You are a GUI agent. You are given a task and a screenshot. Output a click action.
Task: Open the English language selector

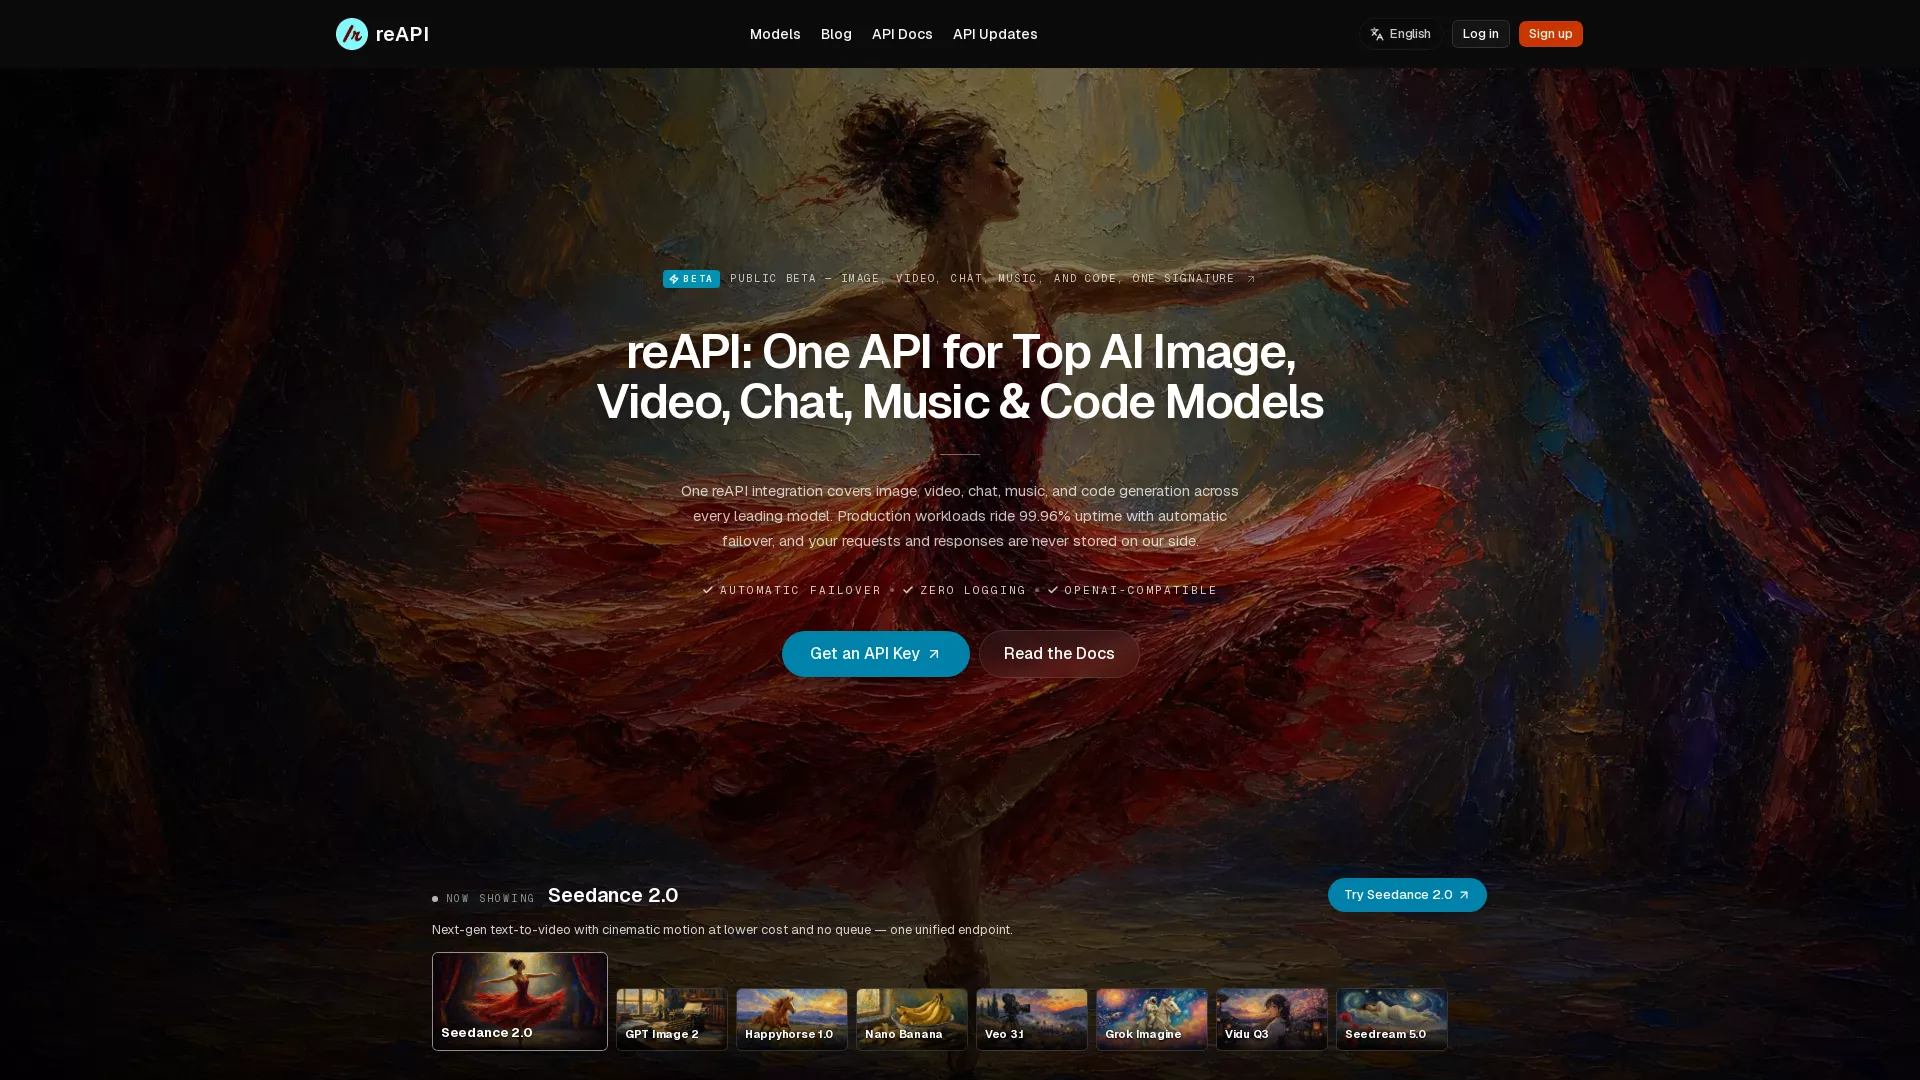(x=1400, y=34)
